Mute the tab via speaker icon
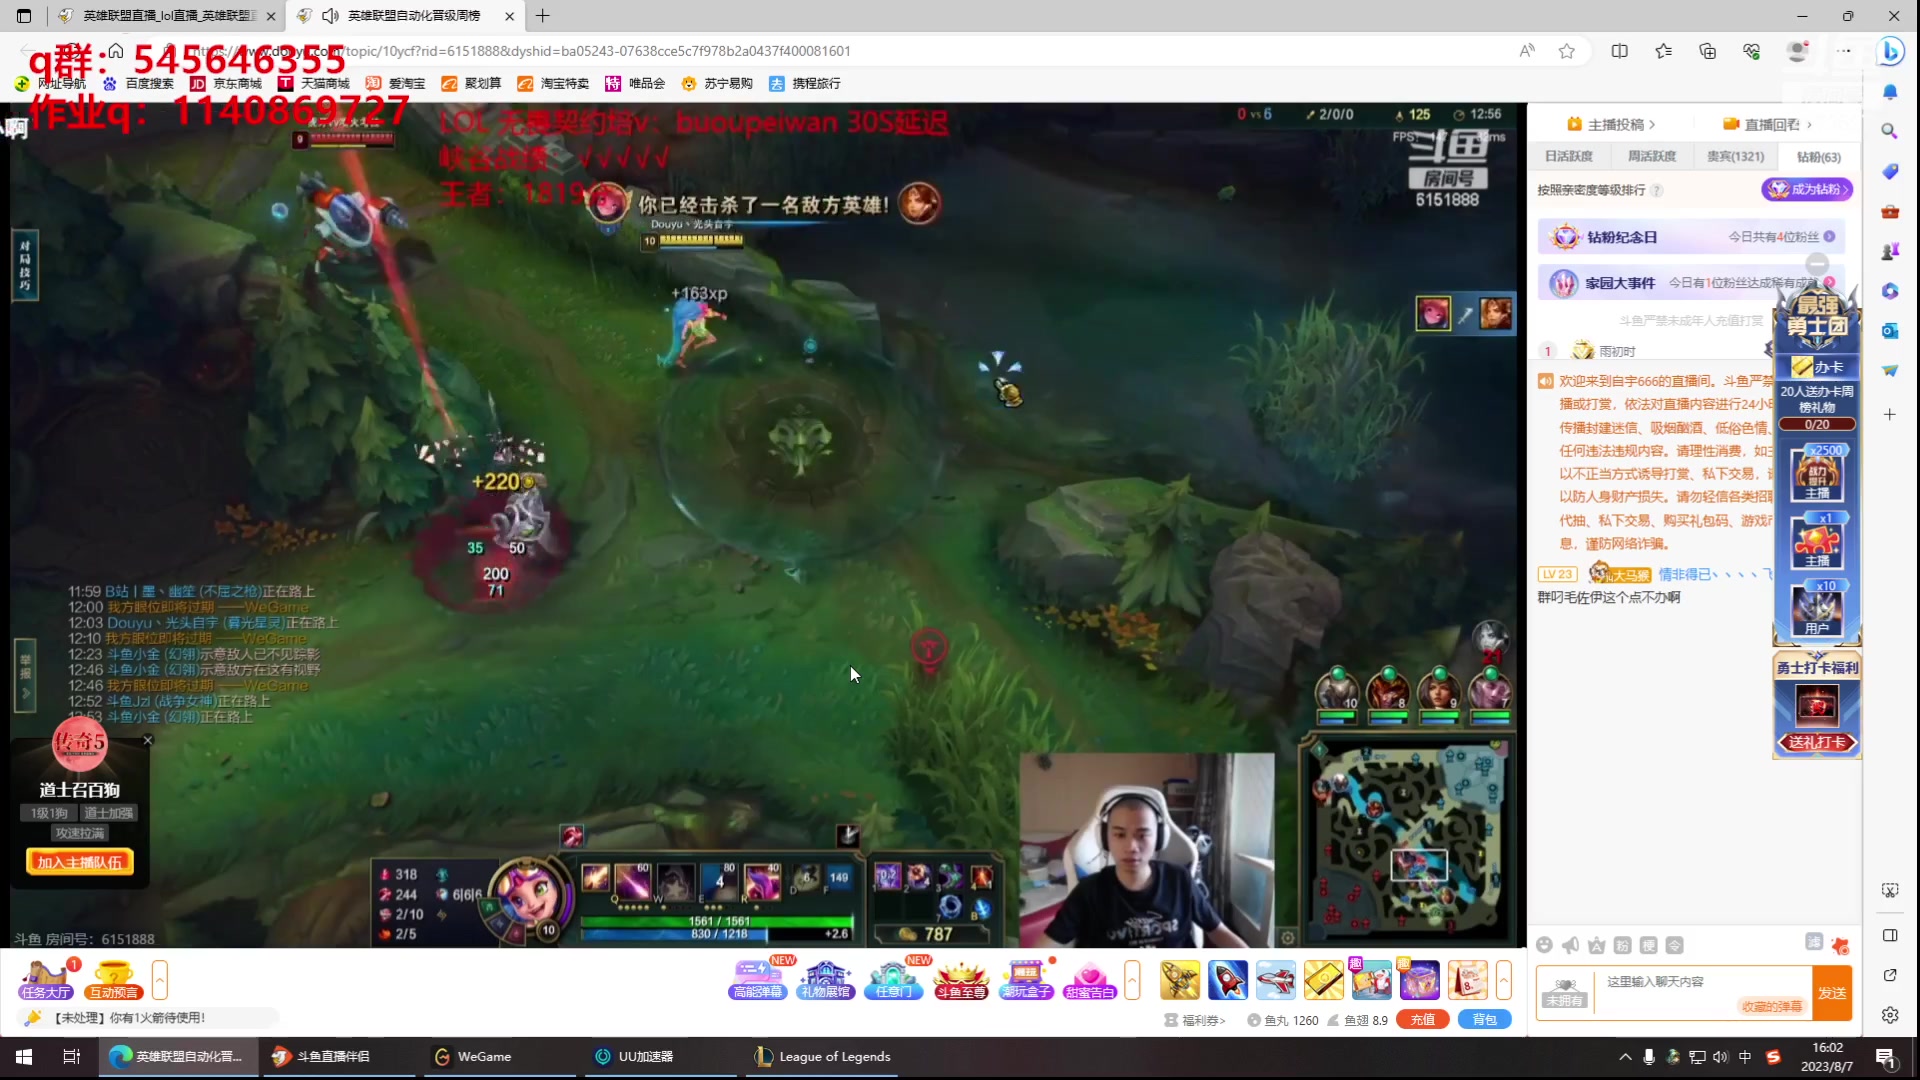Image resolution: width=1920 pixels, height=1080 pixels. coord(330,16)
